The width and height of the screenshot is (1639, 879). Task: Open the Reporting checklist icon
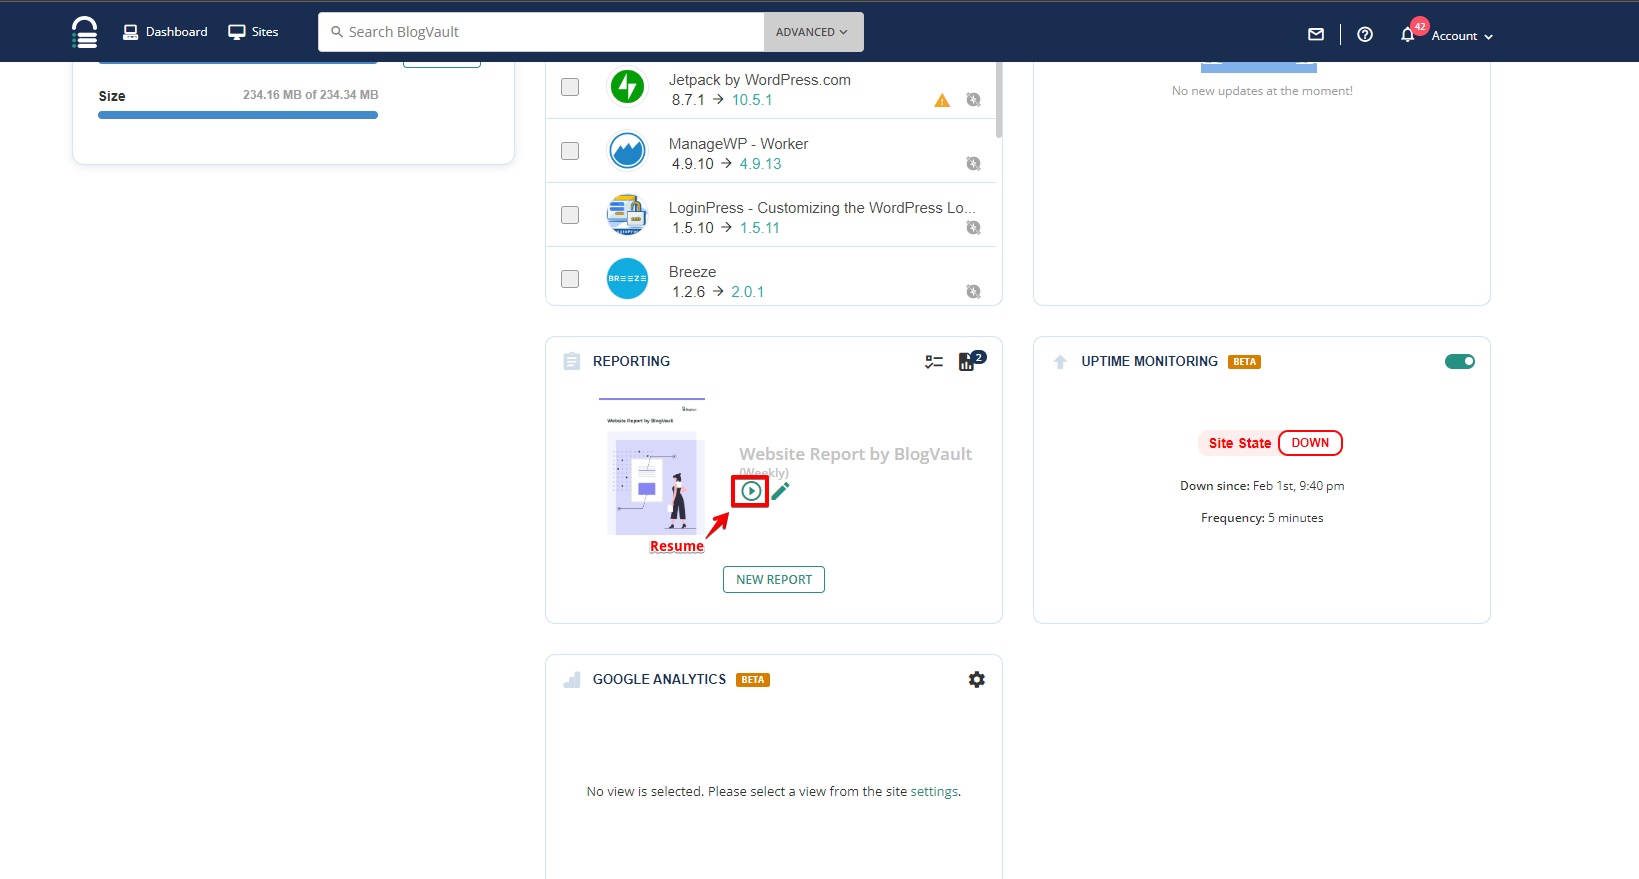(934, 362)
